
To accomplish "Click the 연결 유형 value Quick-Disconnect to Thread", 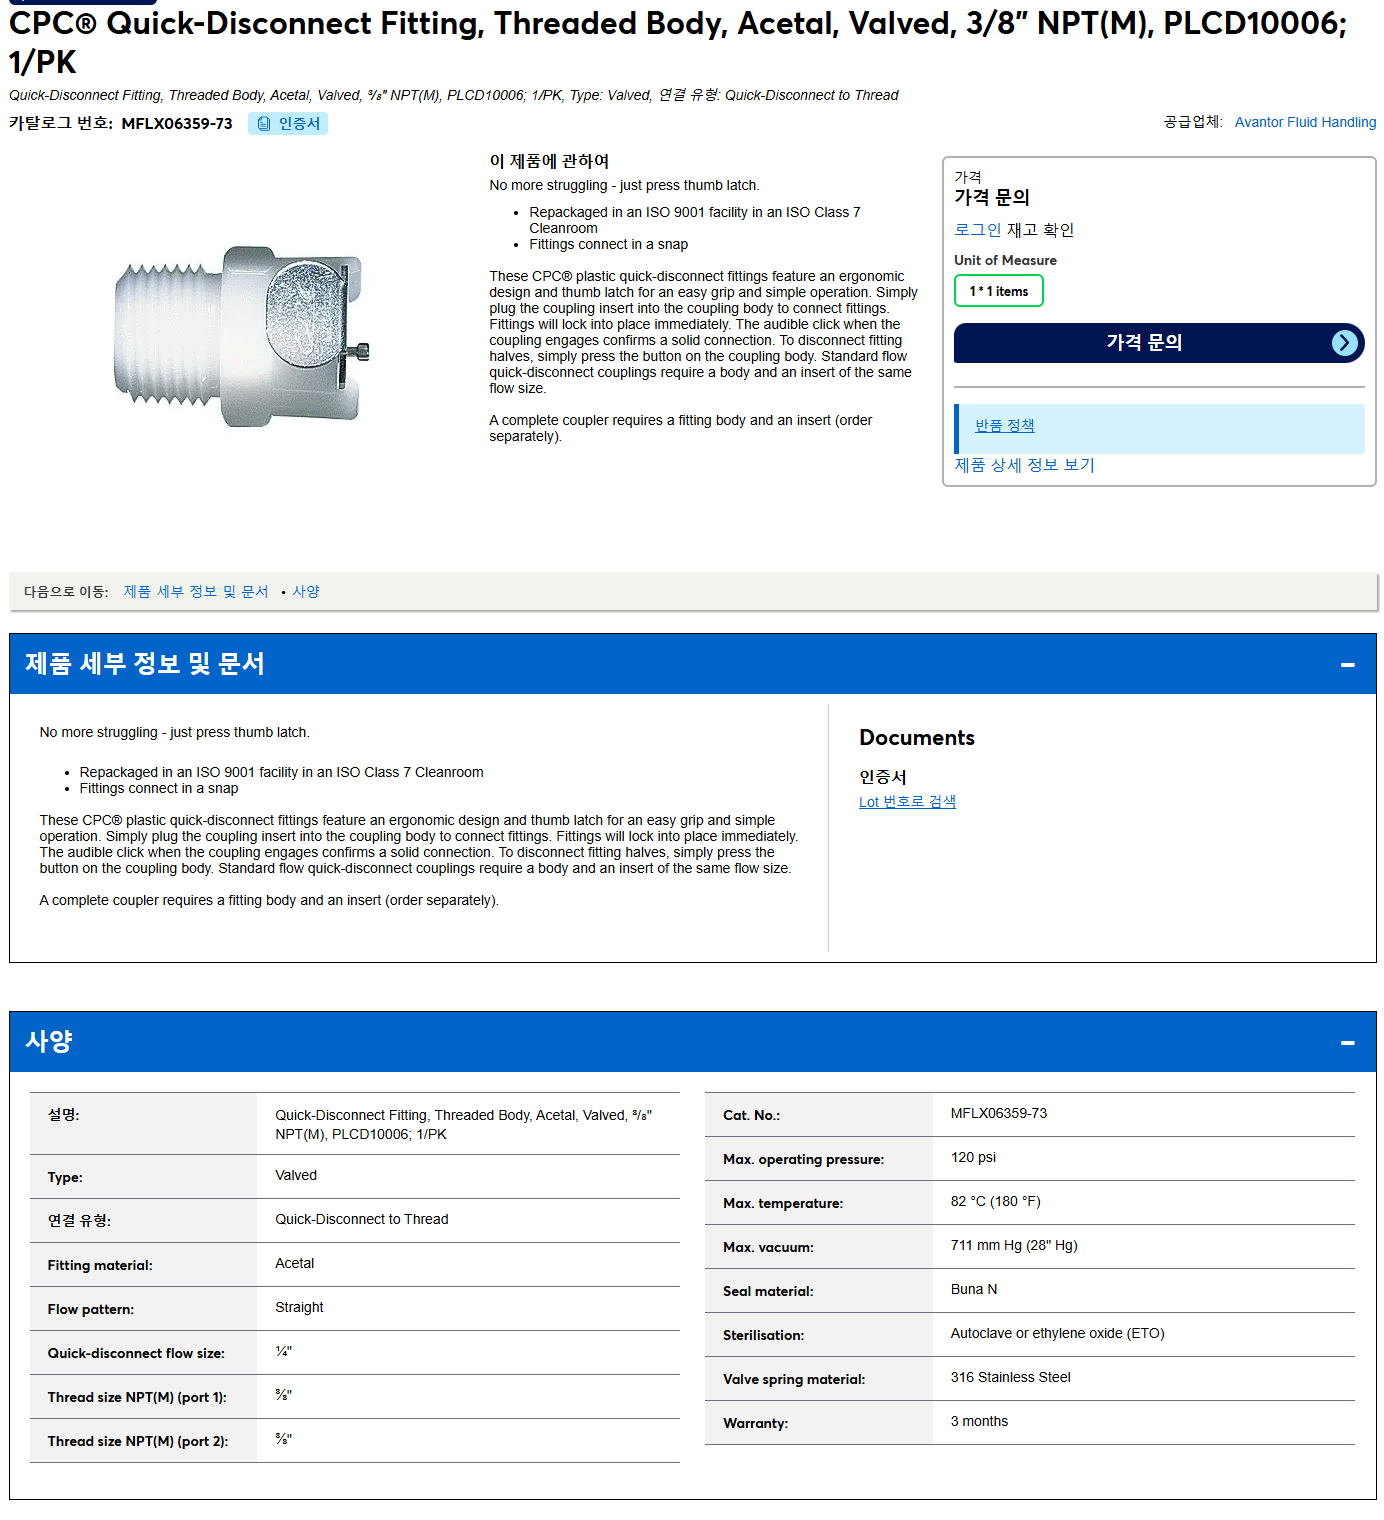I will 361,1220.
